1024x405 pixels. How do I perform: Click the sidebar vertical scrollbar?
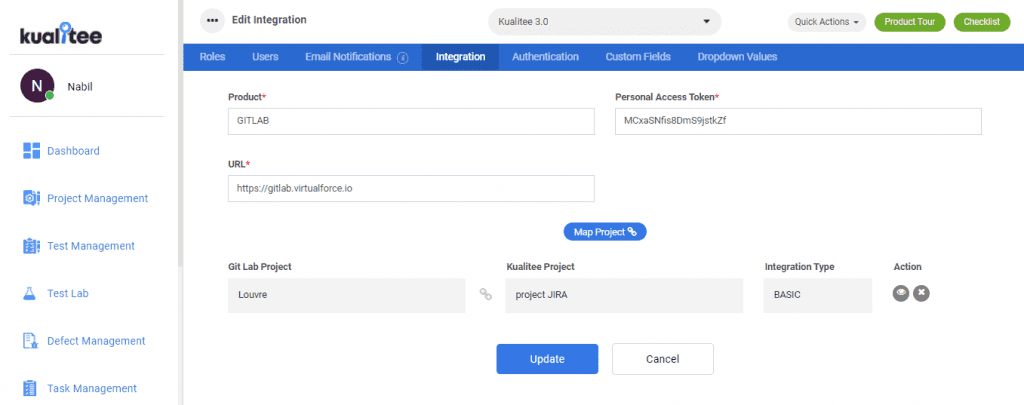point(180,131)
